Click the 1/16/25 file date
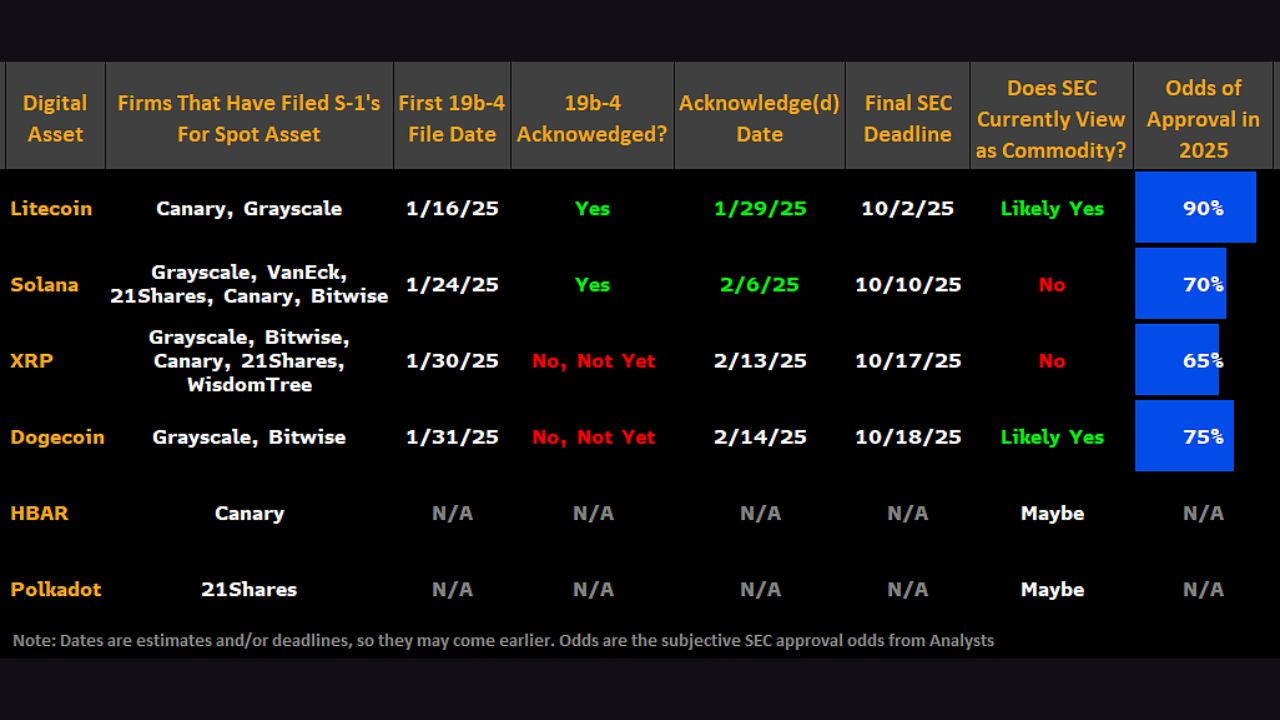 [x=452, y=208]
